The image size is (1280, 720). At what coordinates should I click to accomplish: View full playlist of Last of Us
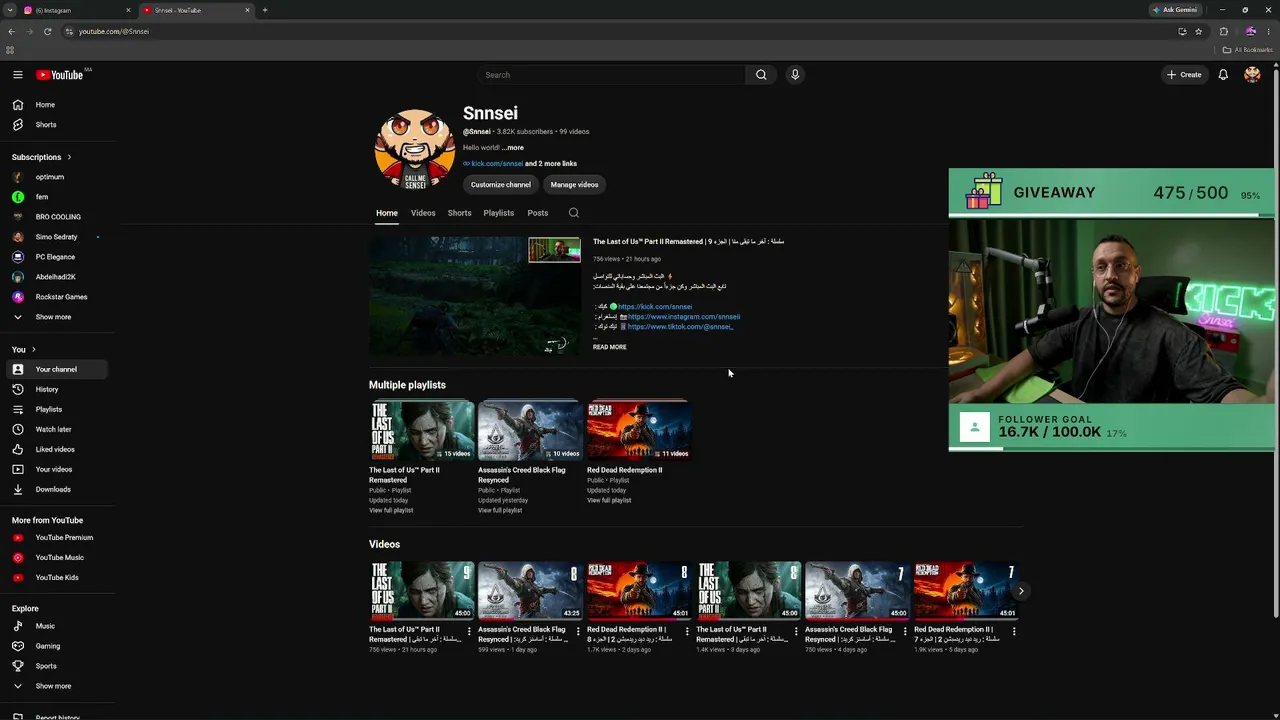pyautogui.click(x=391, y=511)
